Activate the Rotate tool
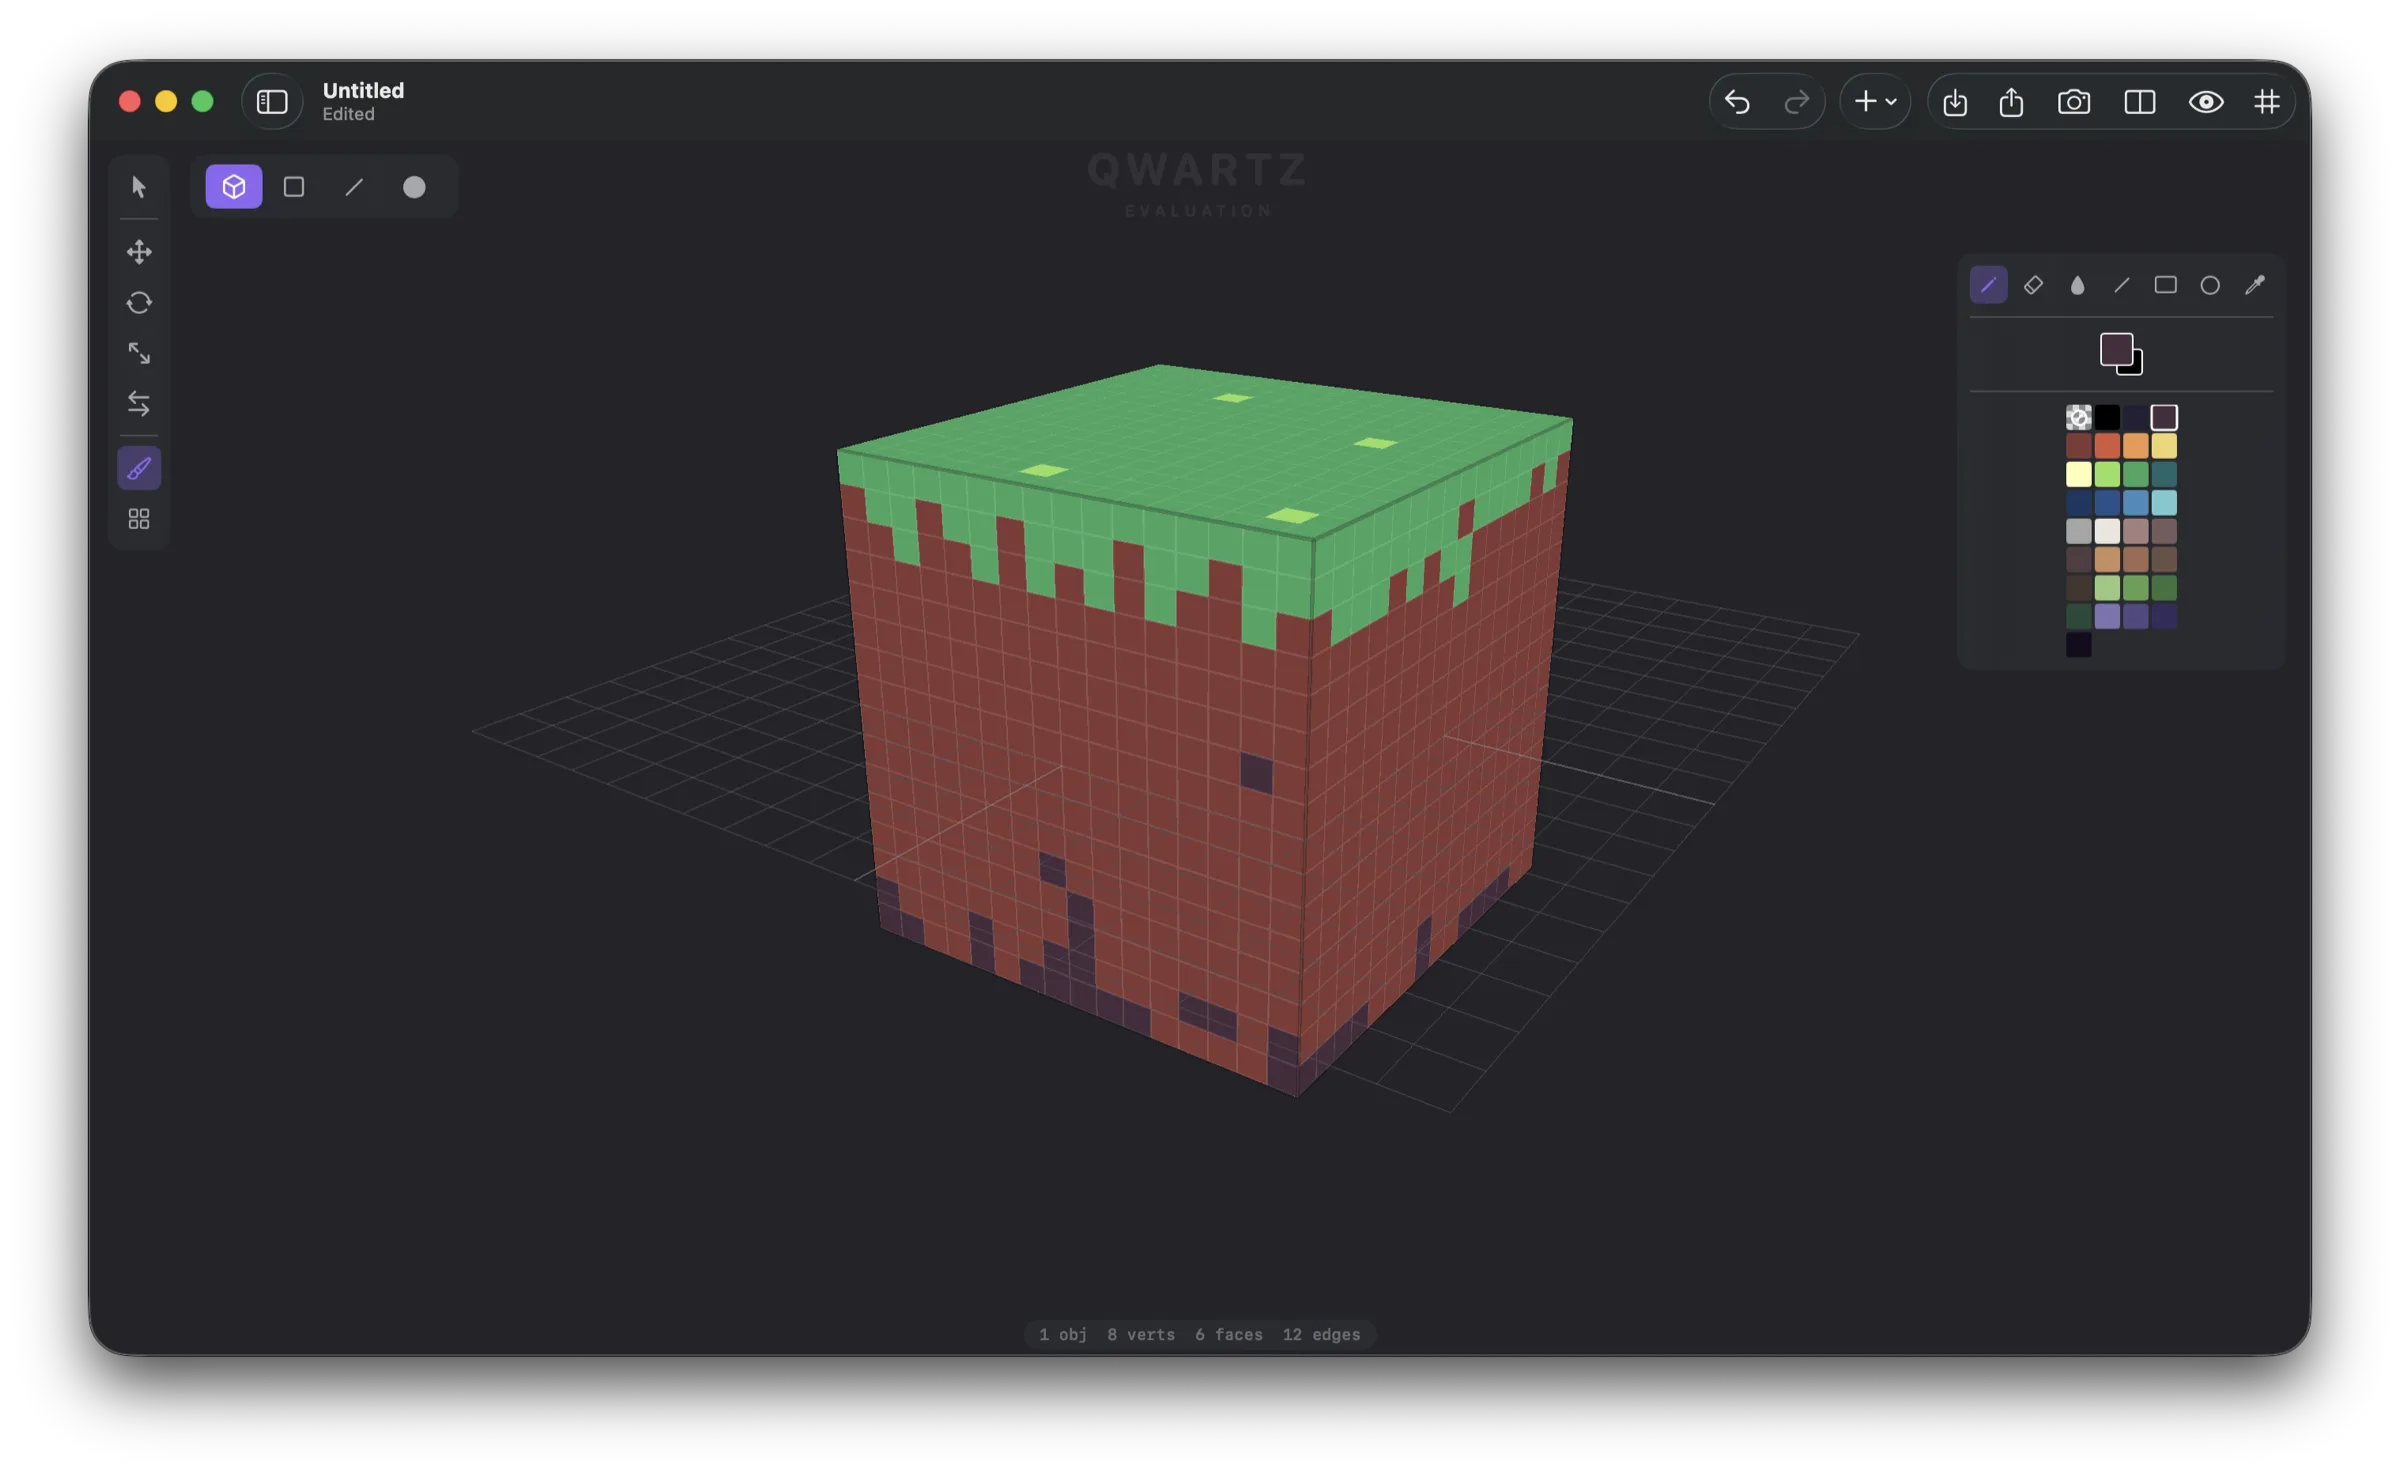Screen dimensions: 2400x1473 pyautogui.click(x=139, y=302)
